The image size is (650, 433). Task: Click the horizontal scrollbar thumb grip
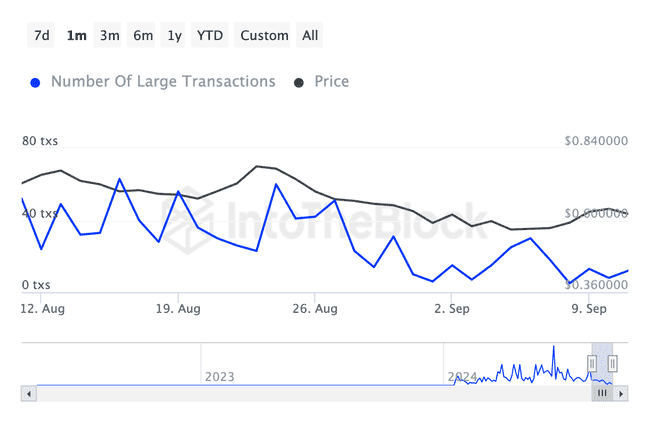(x=602, y=394)
